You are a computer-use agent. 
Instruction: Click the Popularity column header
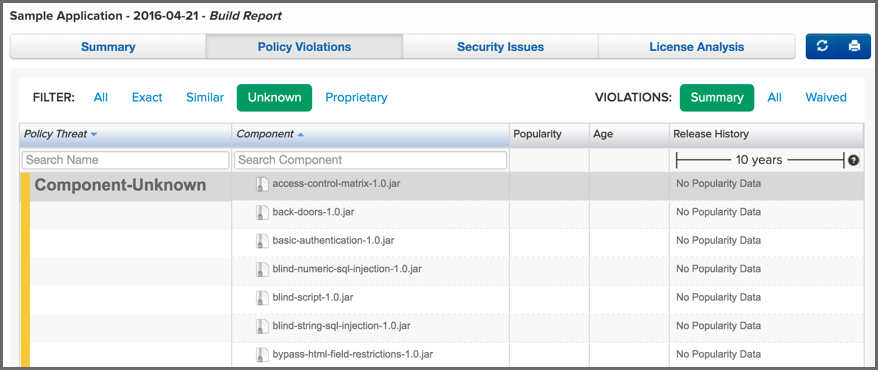click(x=549, y=134)
